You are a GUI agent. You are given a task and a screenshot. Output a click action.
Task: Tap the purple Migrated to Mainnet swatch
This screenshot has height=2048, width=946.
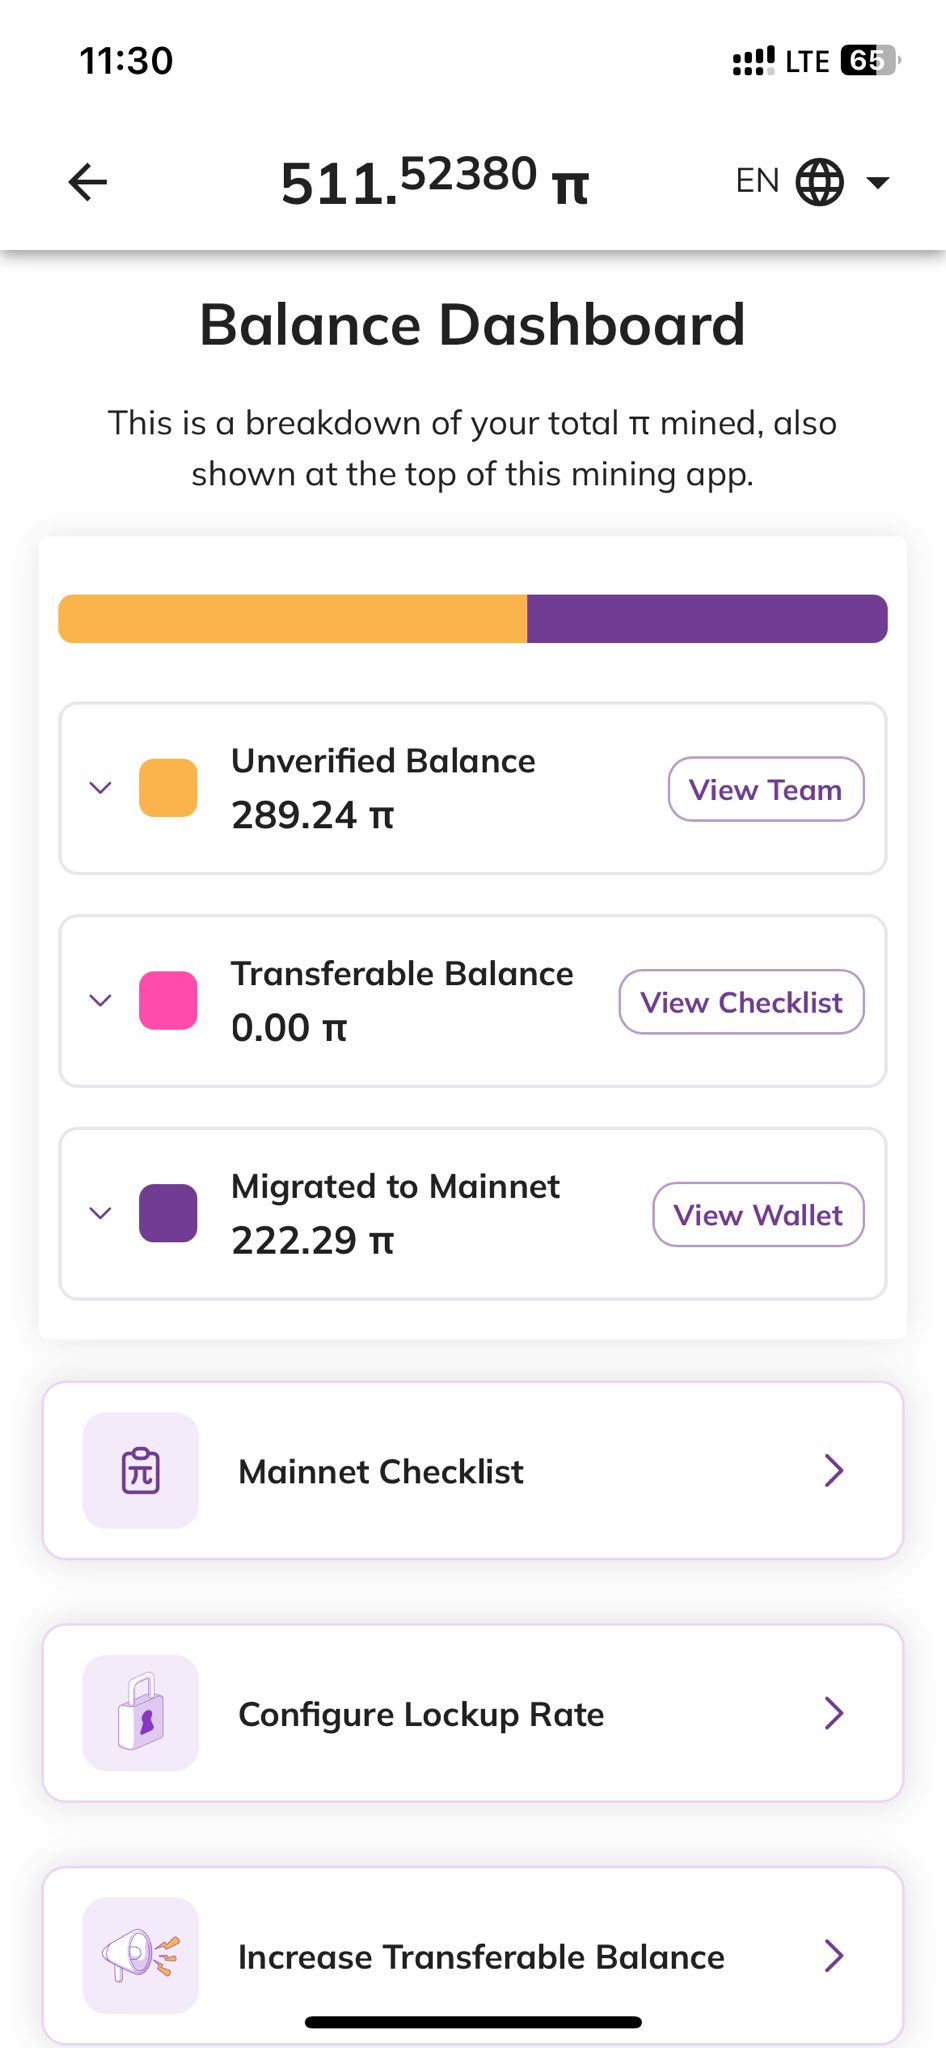pyautogui.click(x=168, y=1213)
